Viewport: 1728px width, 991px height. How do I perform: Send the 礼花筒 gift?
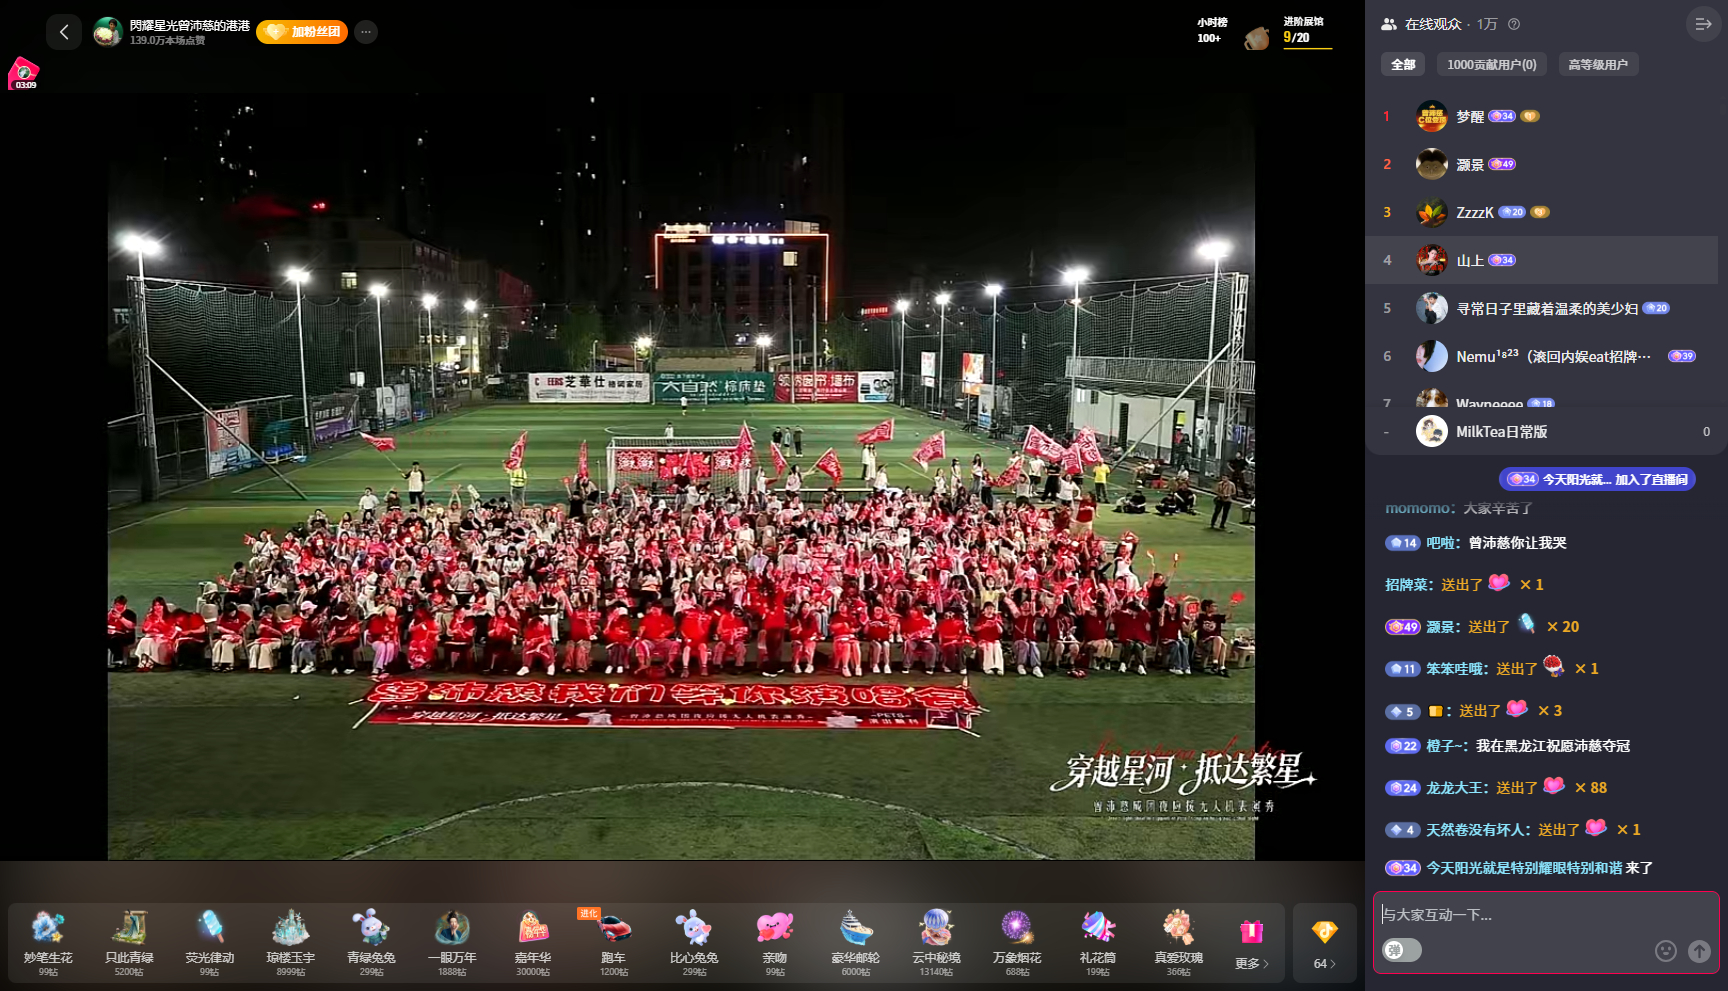click(1098, 941)
